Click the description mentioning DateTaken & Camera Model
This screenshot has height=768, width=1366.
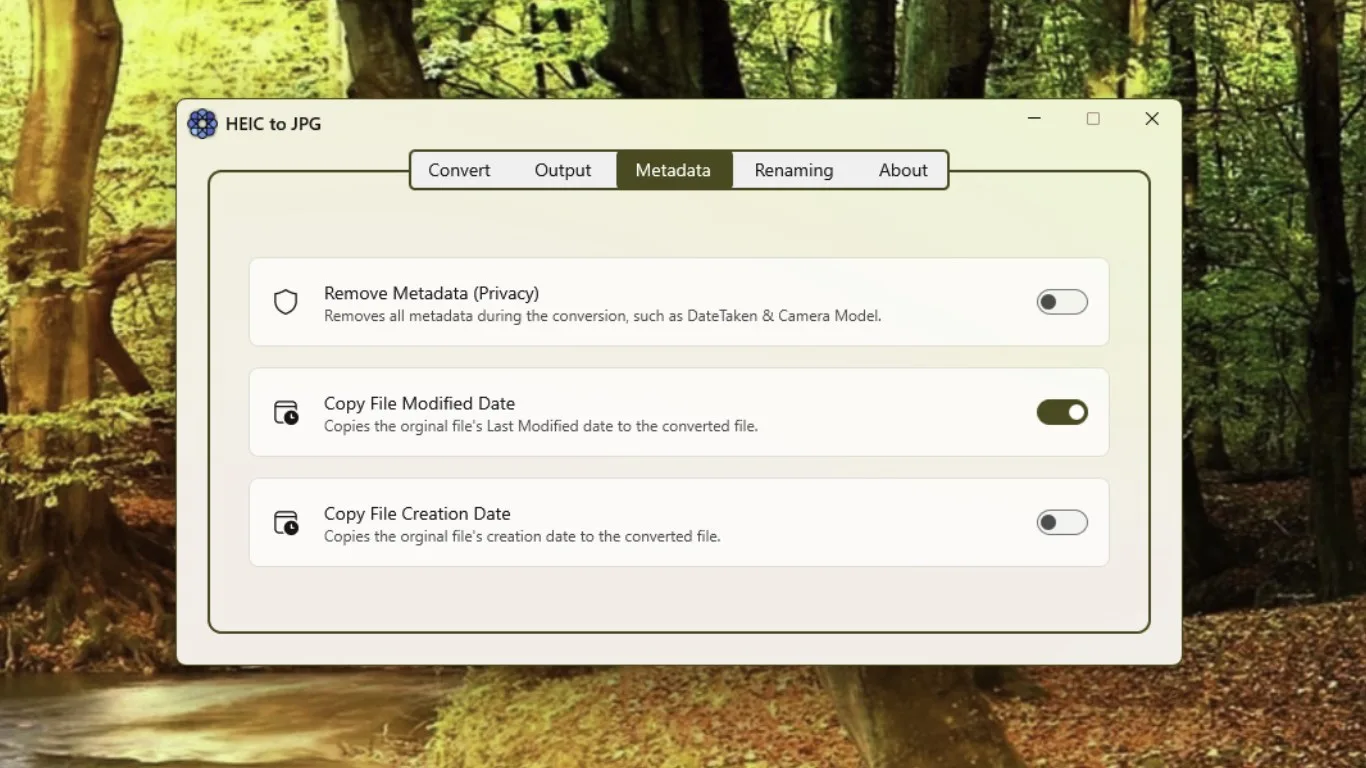602,316
